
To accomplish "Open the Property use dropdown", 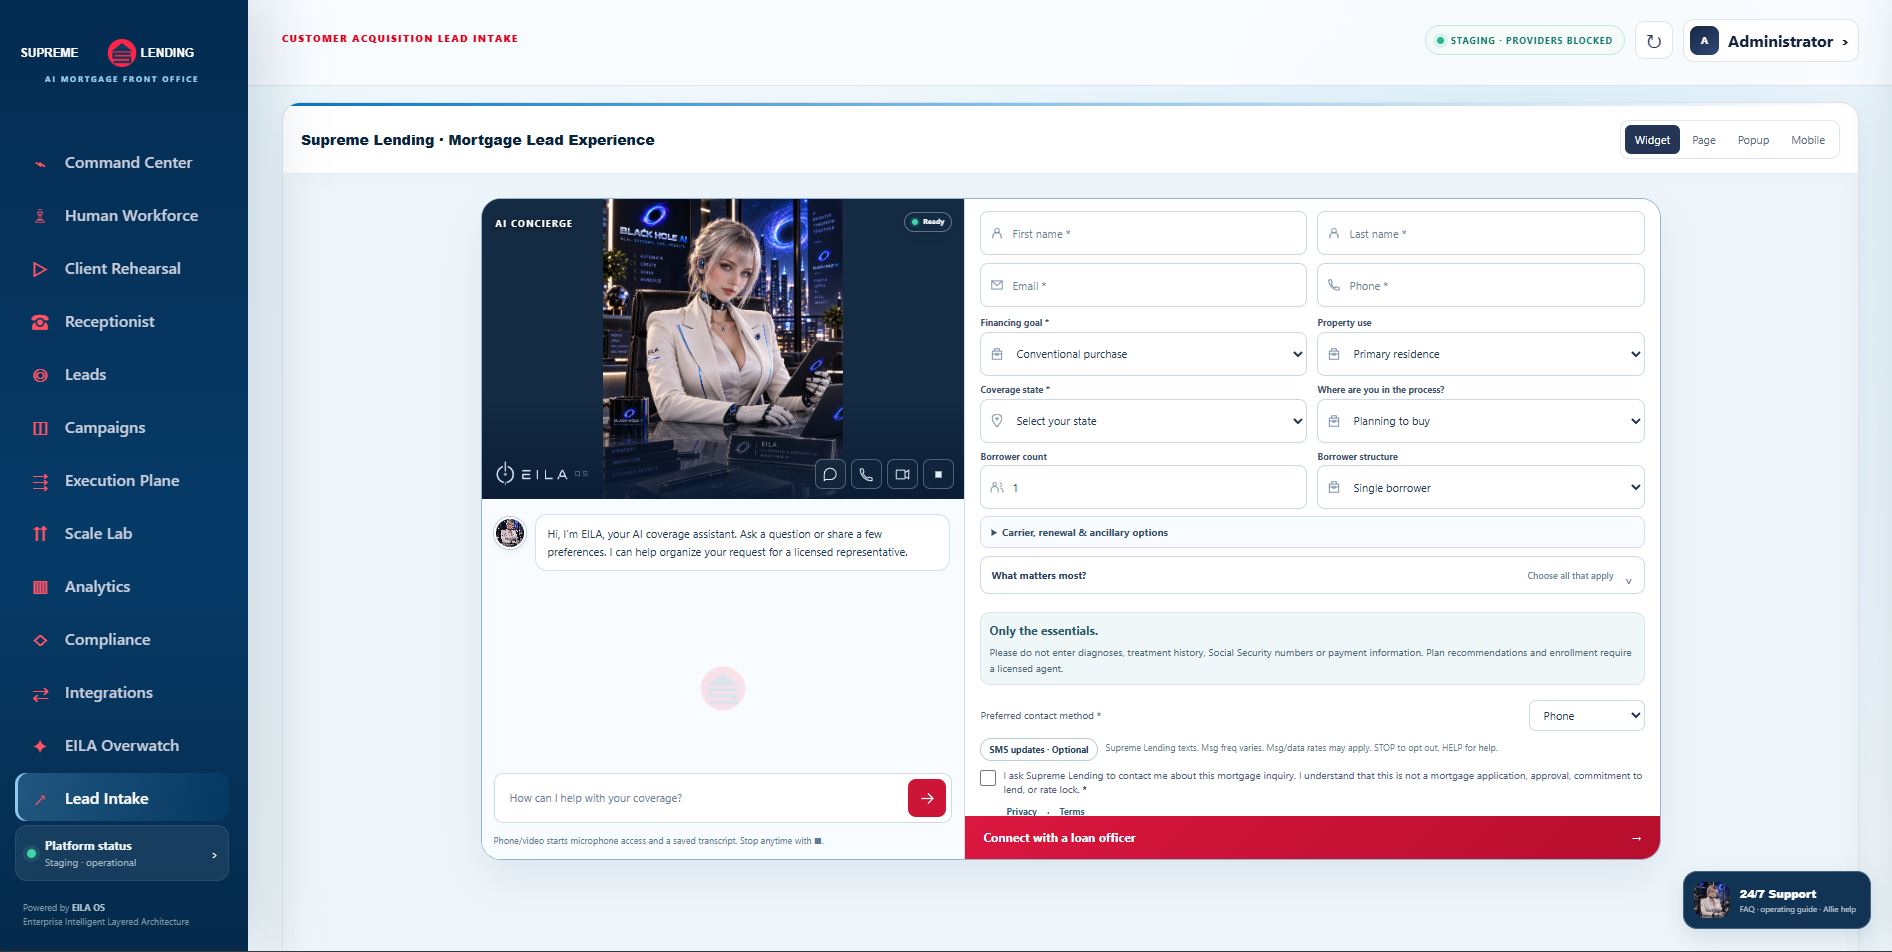I will [x=1480, y=354].
